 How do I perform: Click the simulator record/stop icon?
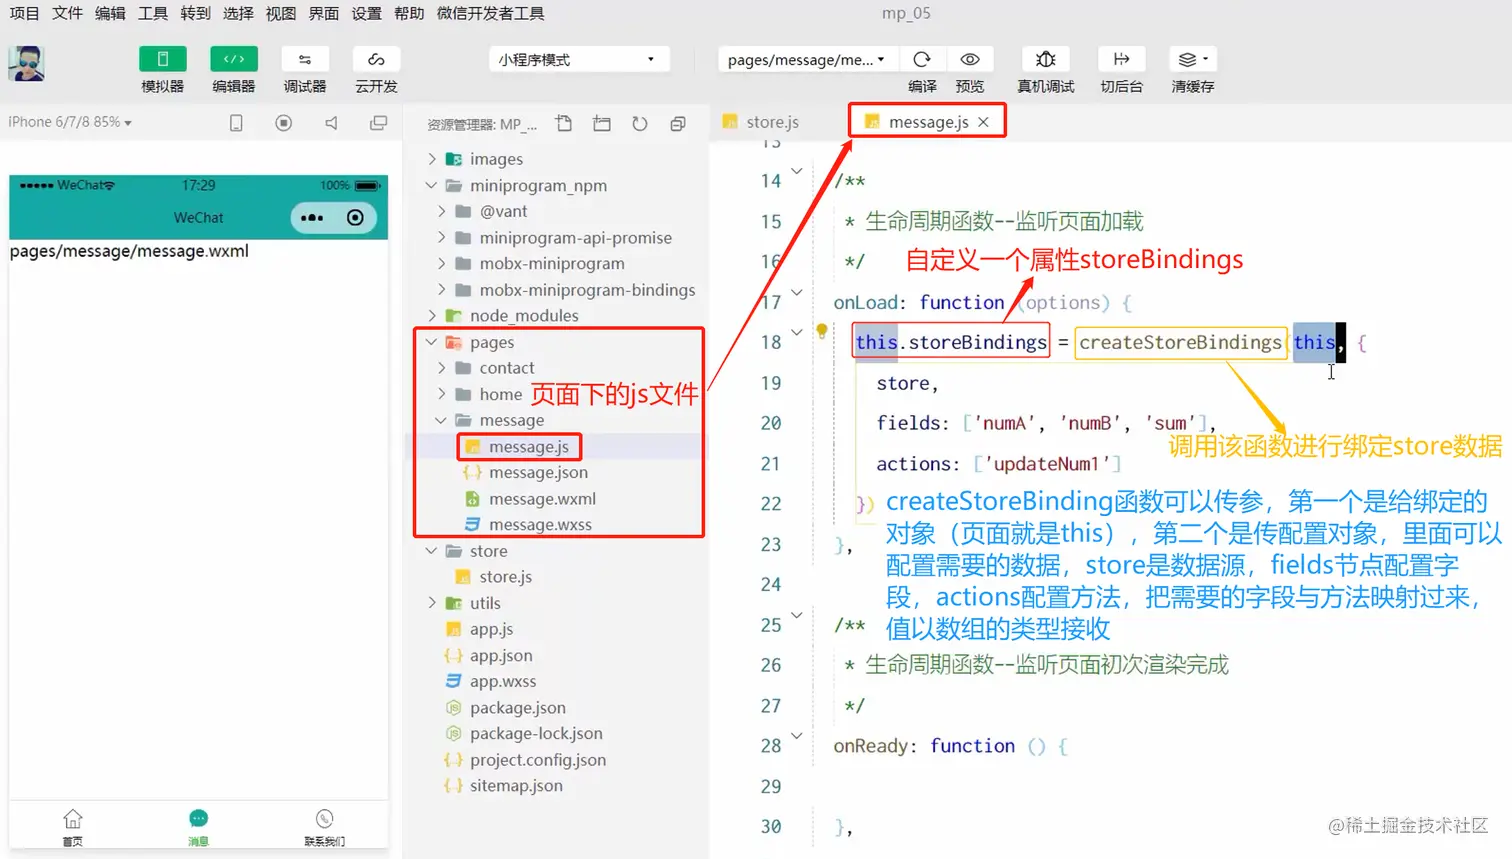284,123
